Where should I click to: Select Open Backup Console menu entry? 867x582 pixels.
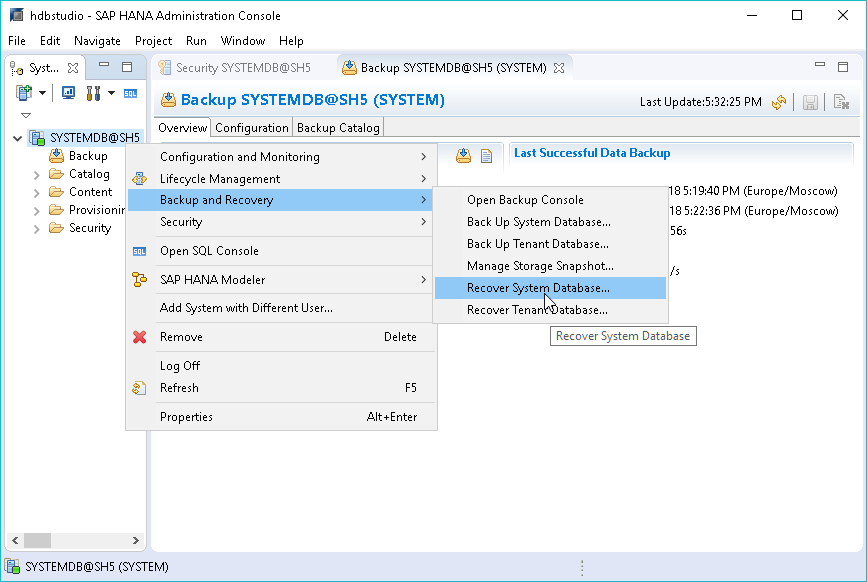click(x=525, y=200)
